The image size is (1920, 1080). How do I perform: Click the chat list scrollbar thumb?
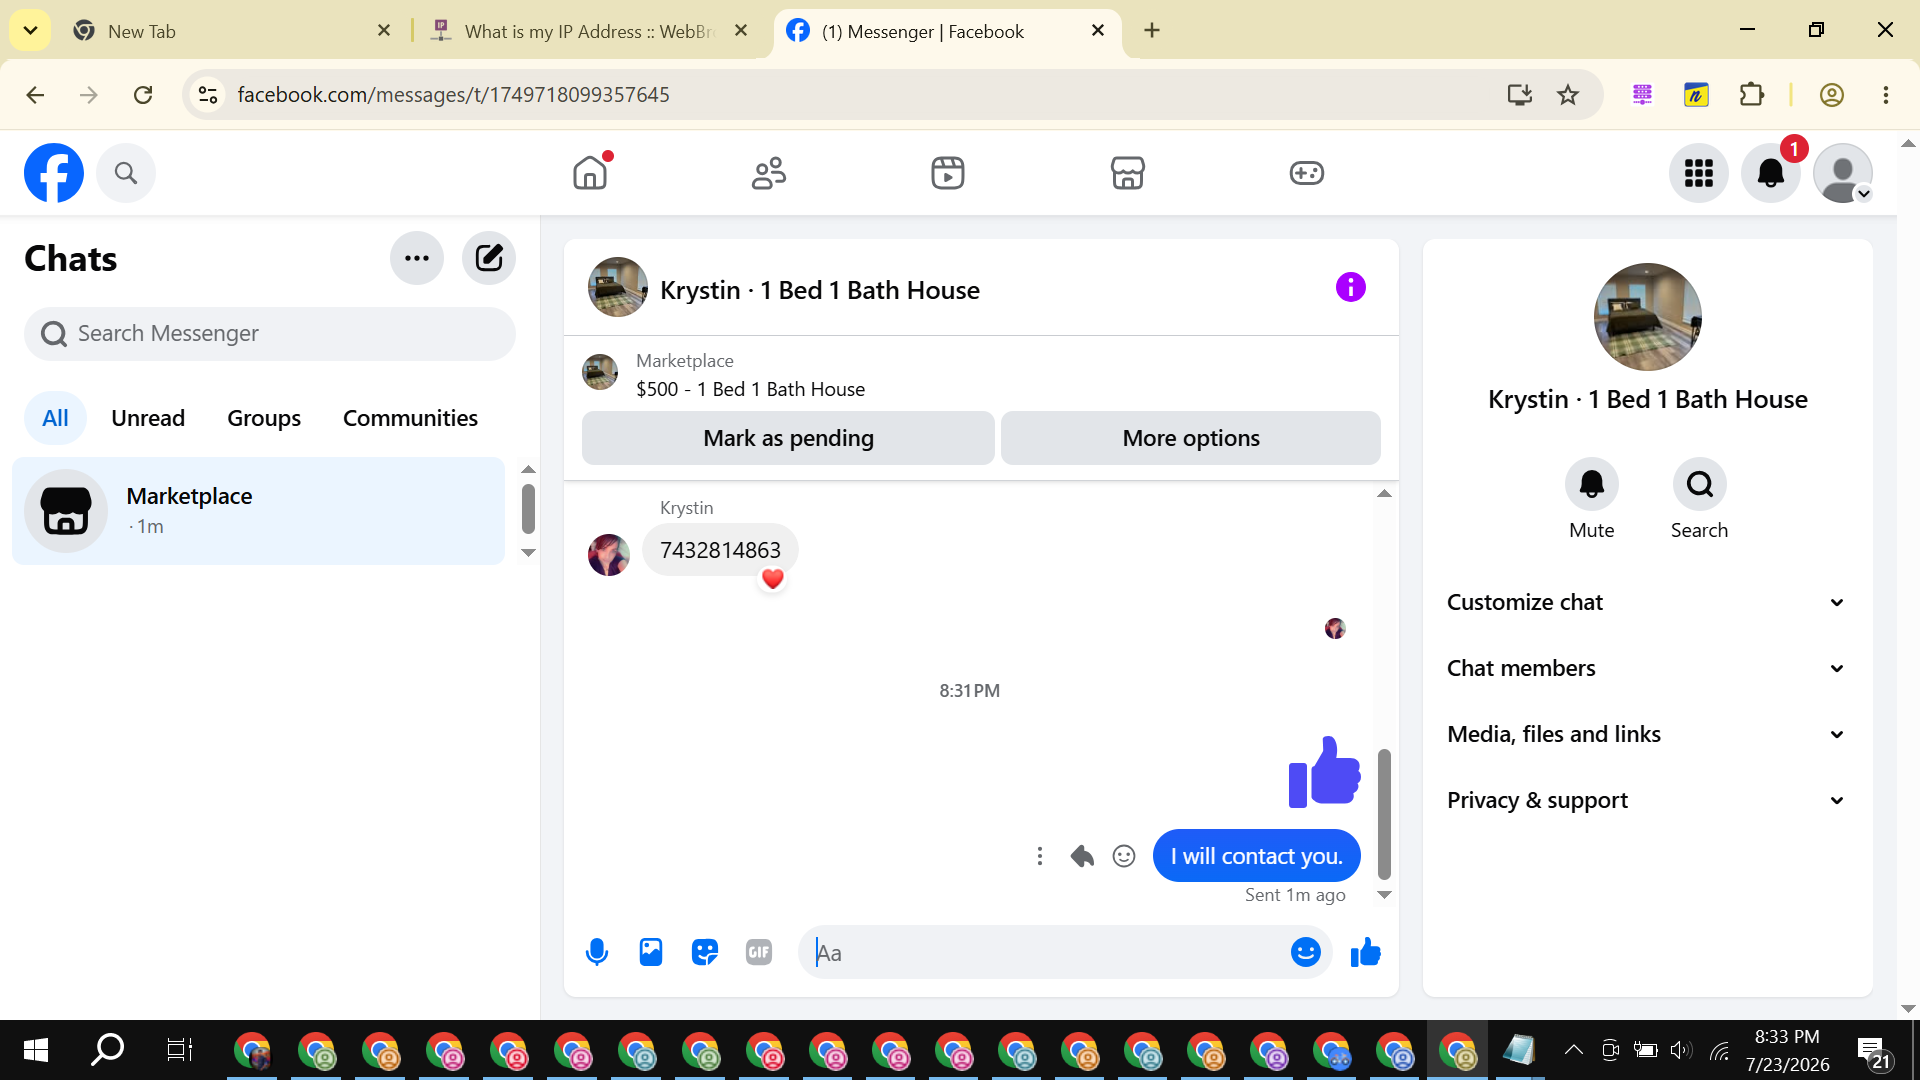tap(529, 509)
